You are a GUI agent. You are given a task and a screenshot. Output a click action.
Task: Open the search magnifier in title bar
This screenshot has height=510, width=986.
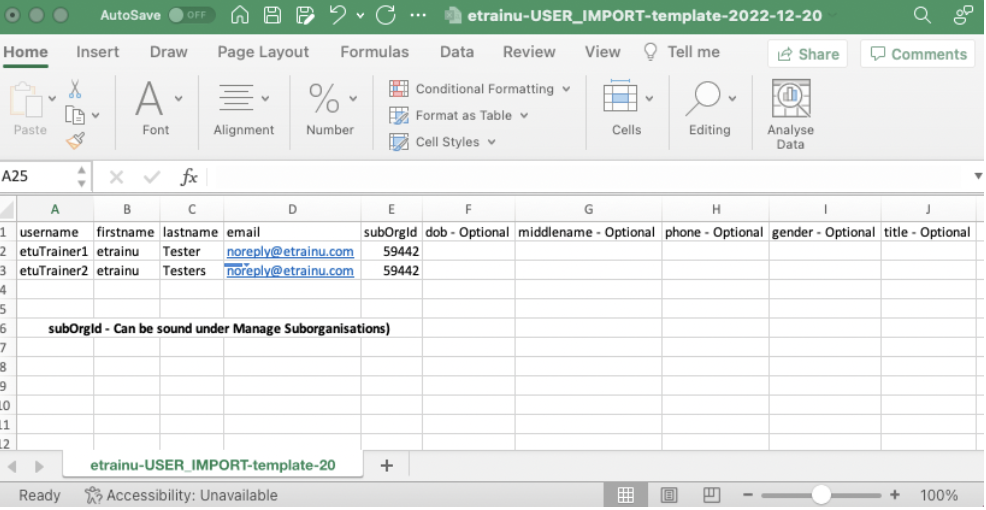click(922, 15)
